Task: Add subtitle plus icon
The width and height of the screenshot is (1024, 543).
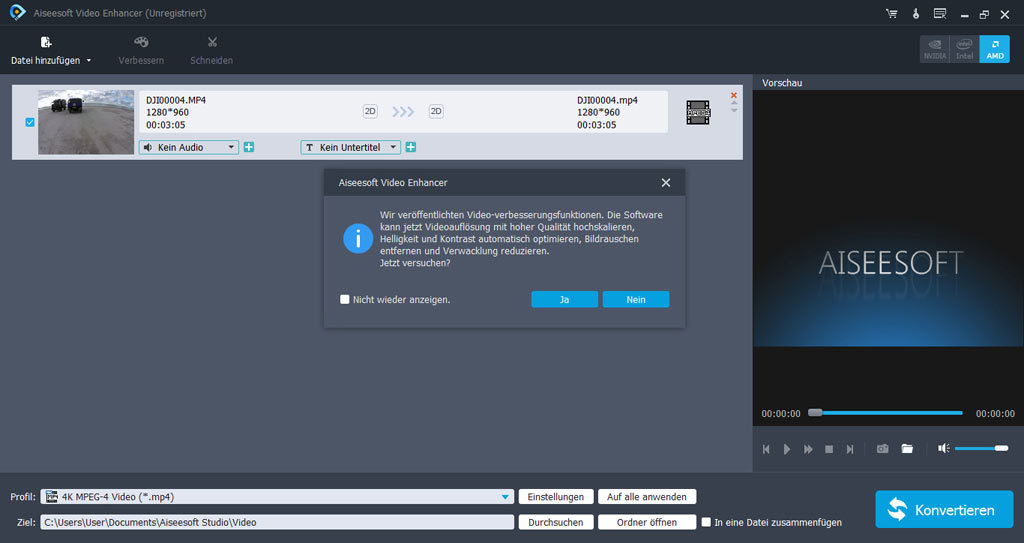Action: click(x=411, y=147)
